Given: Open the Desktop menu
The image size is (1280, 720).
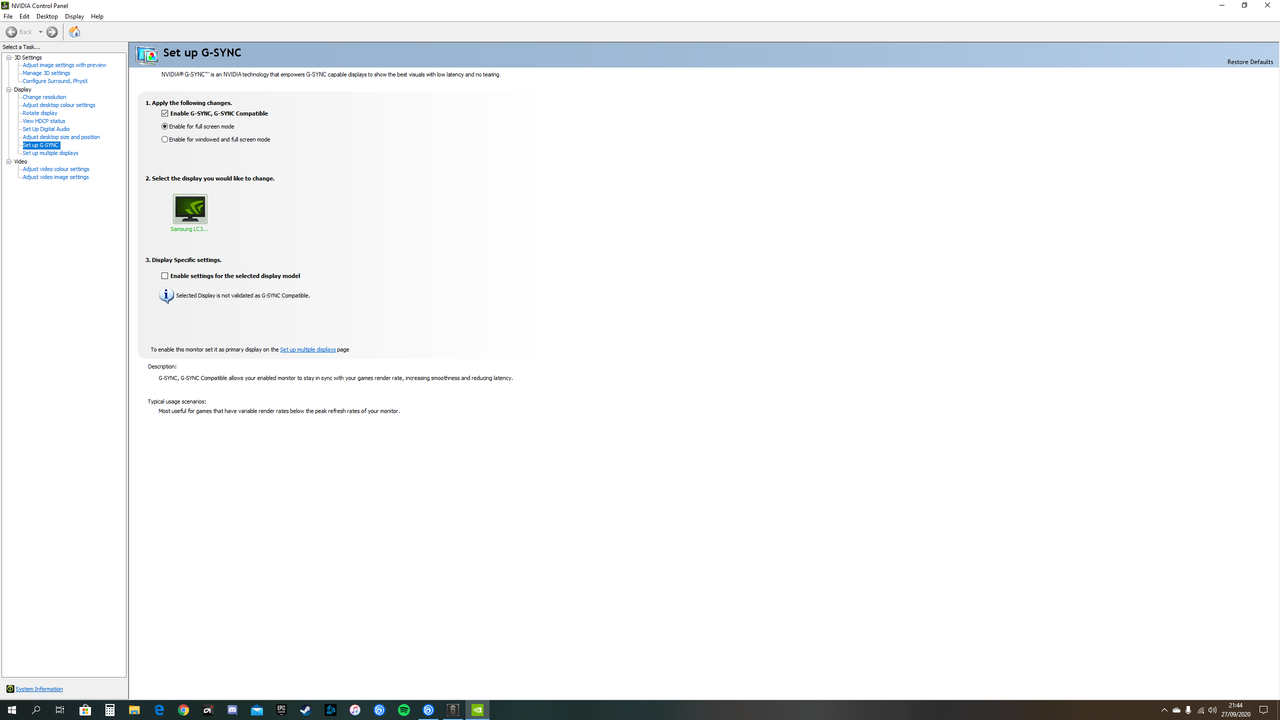Looking at the screenshot, I should (47, 17).
